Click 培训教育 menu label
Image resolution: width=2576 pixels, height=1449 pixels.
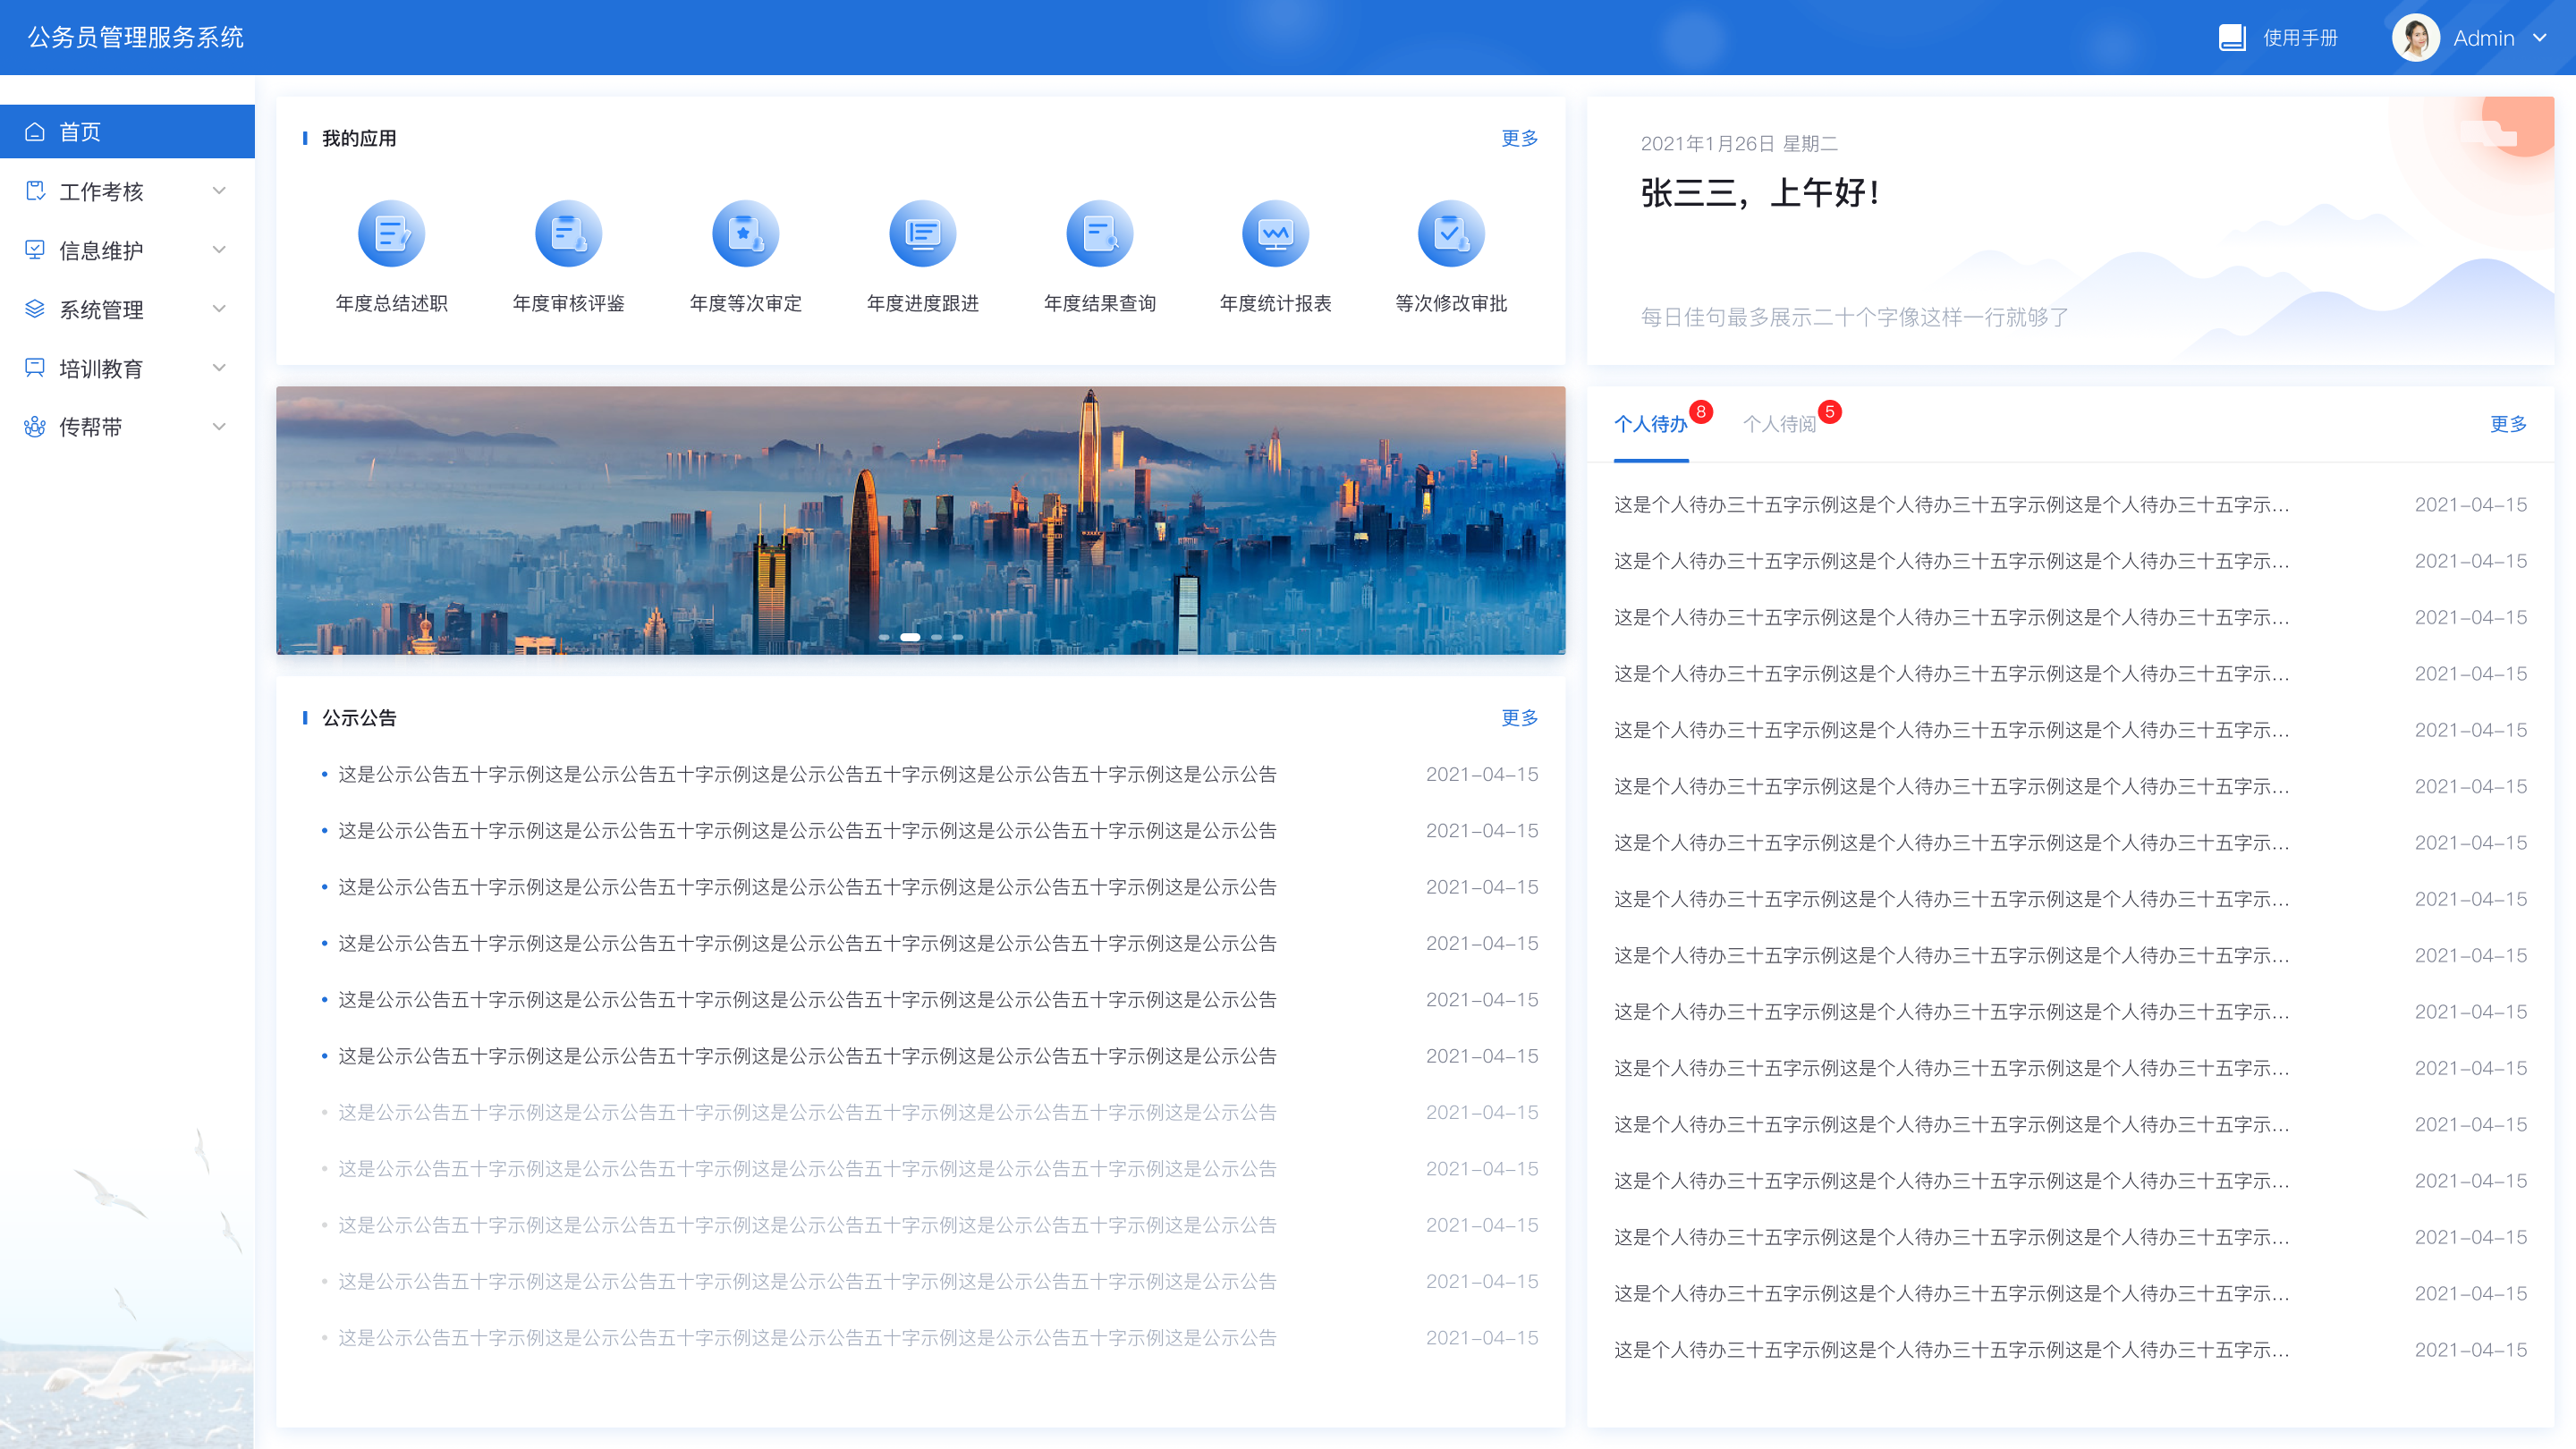pyautogui.click(x=101, y=368)
